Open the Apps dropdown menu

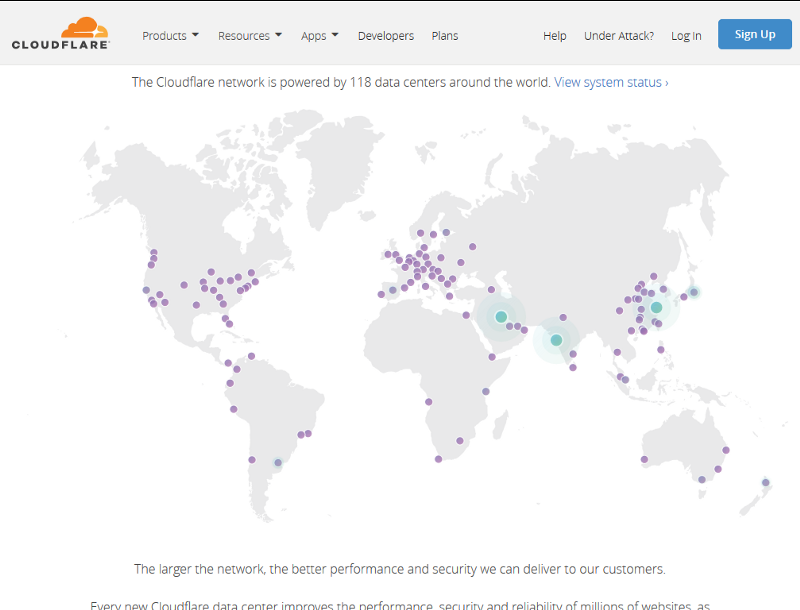click(x=320, y=36)
